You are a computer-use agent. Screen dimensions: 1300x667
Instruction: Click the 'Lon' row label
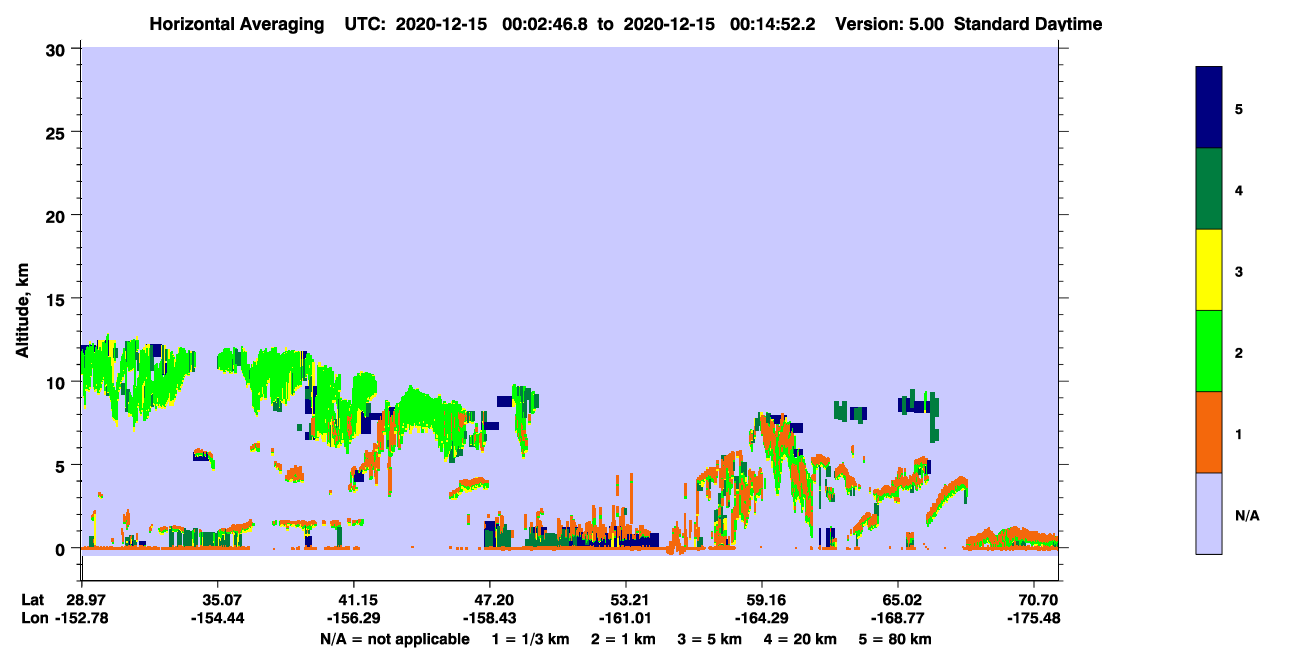click(34, 619)
